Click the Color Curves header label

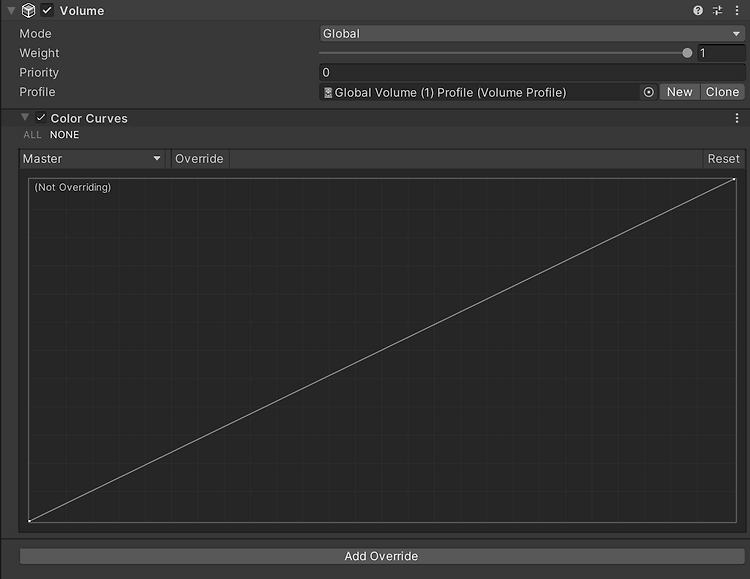click(x=89, y=118)
